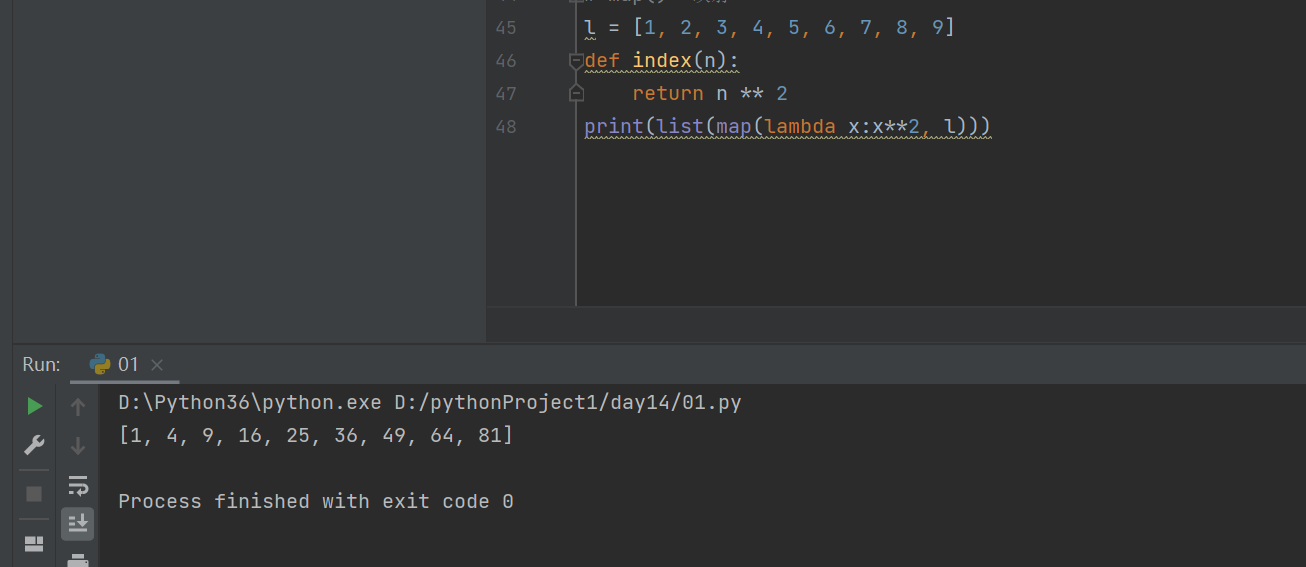Image resolution: width=1306 pixels, height=567 pixels.
Task: Click the 'index' function name
Action: click(662, 61)
